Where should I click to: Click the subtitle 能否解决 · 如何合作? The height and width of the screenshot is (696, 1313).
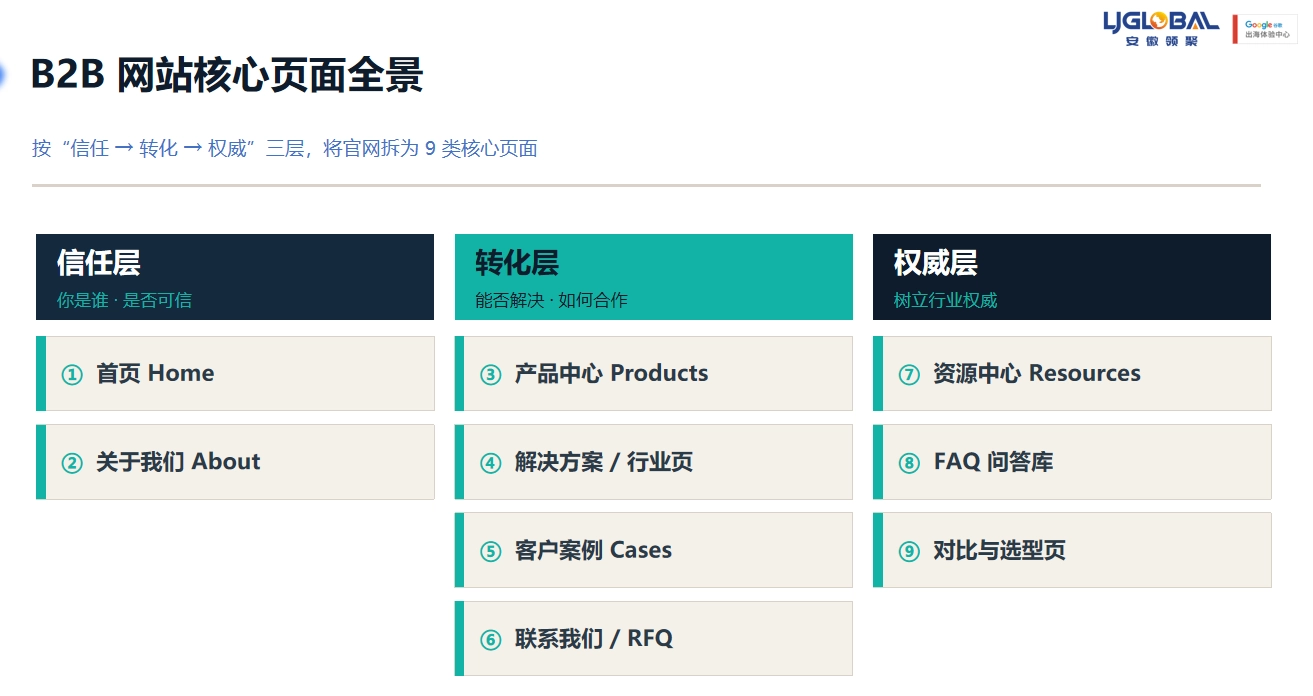click(552, 300)
